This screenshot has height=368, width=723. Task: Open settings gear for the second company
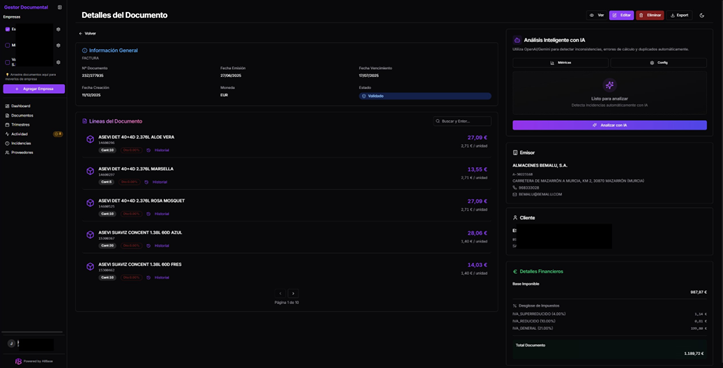(58, 45)
